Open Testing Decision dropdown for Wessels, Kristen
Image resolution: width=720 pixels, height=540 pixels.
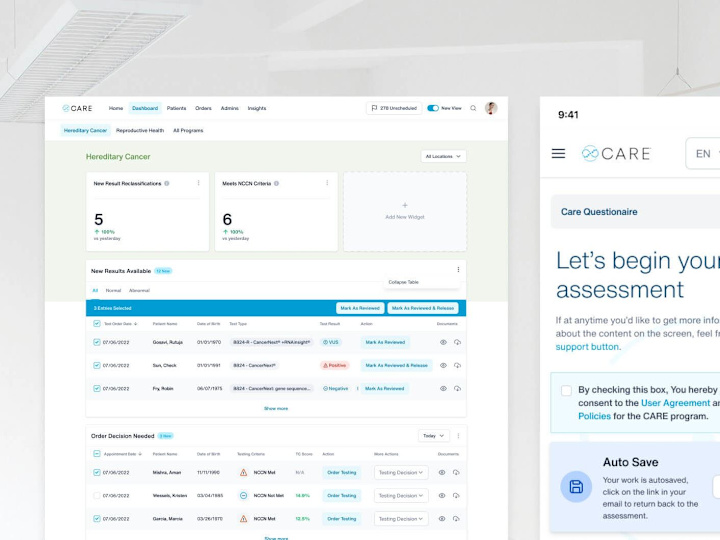pyautogui.click(x=401, y=495)
